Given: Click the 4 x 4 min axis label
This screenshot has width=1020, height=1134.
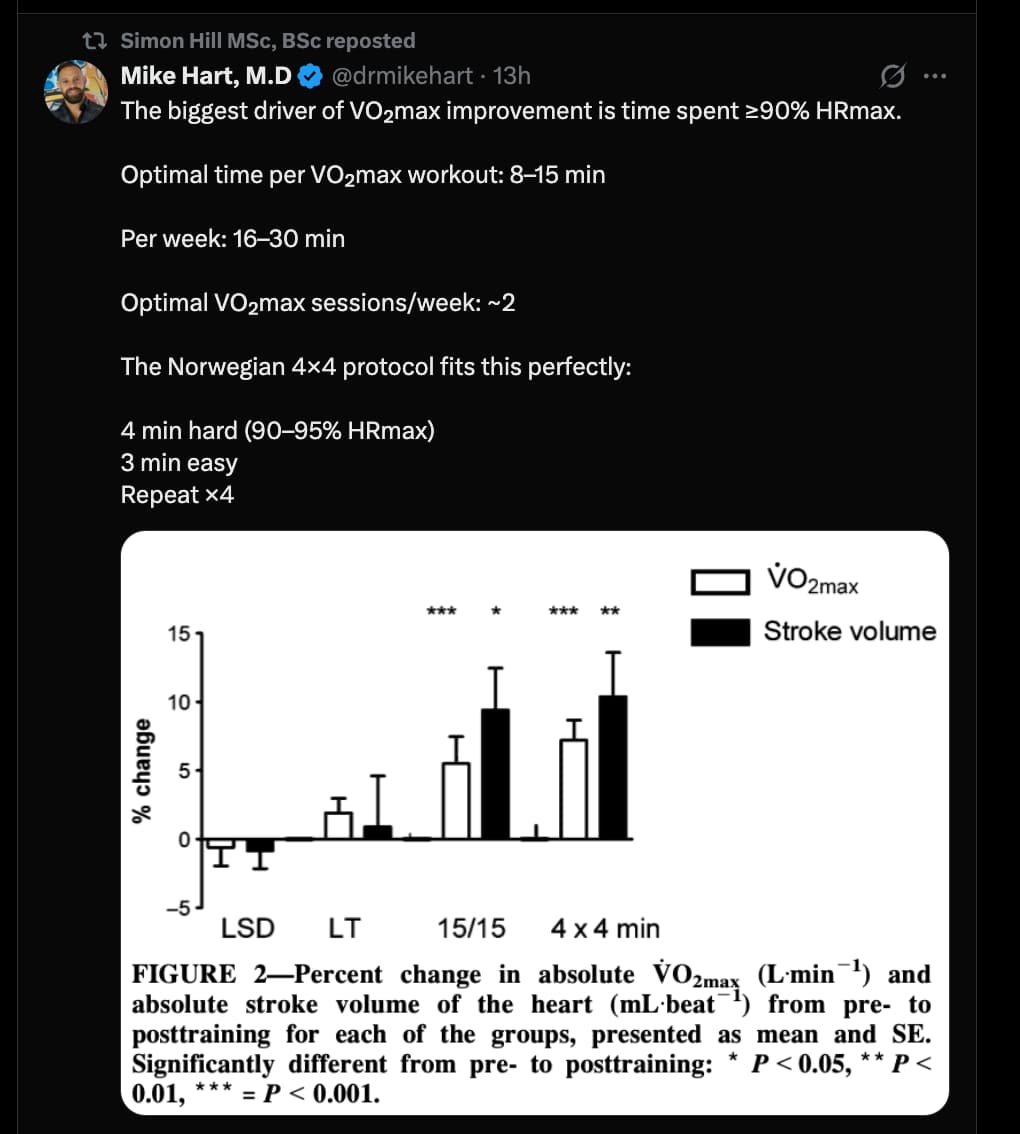Looking at the screenshot, I should pos(605,929).
